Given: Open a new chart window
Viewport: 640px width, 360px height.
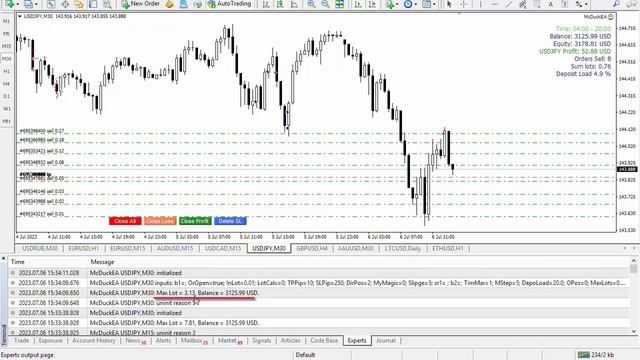Looking at the screenshot, I should click(x=9, y=4).
